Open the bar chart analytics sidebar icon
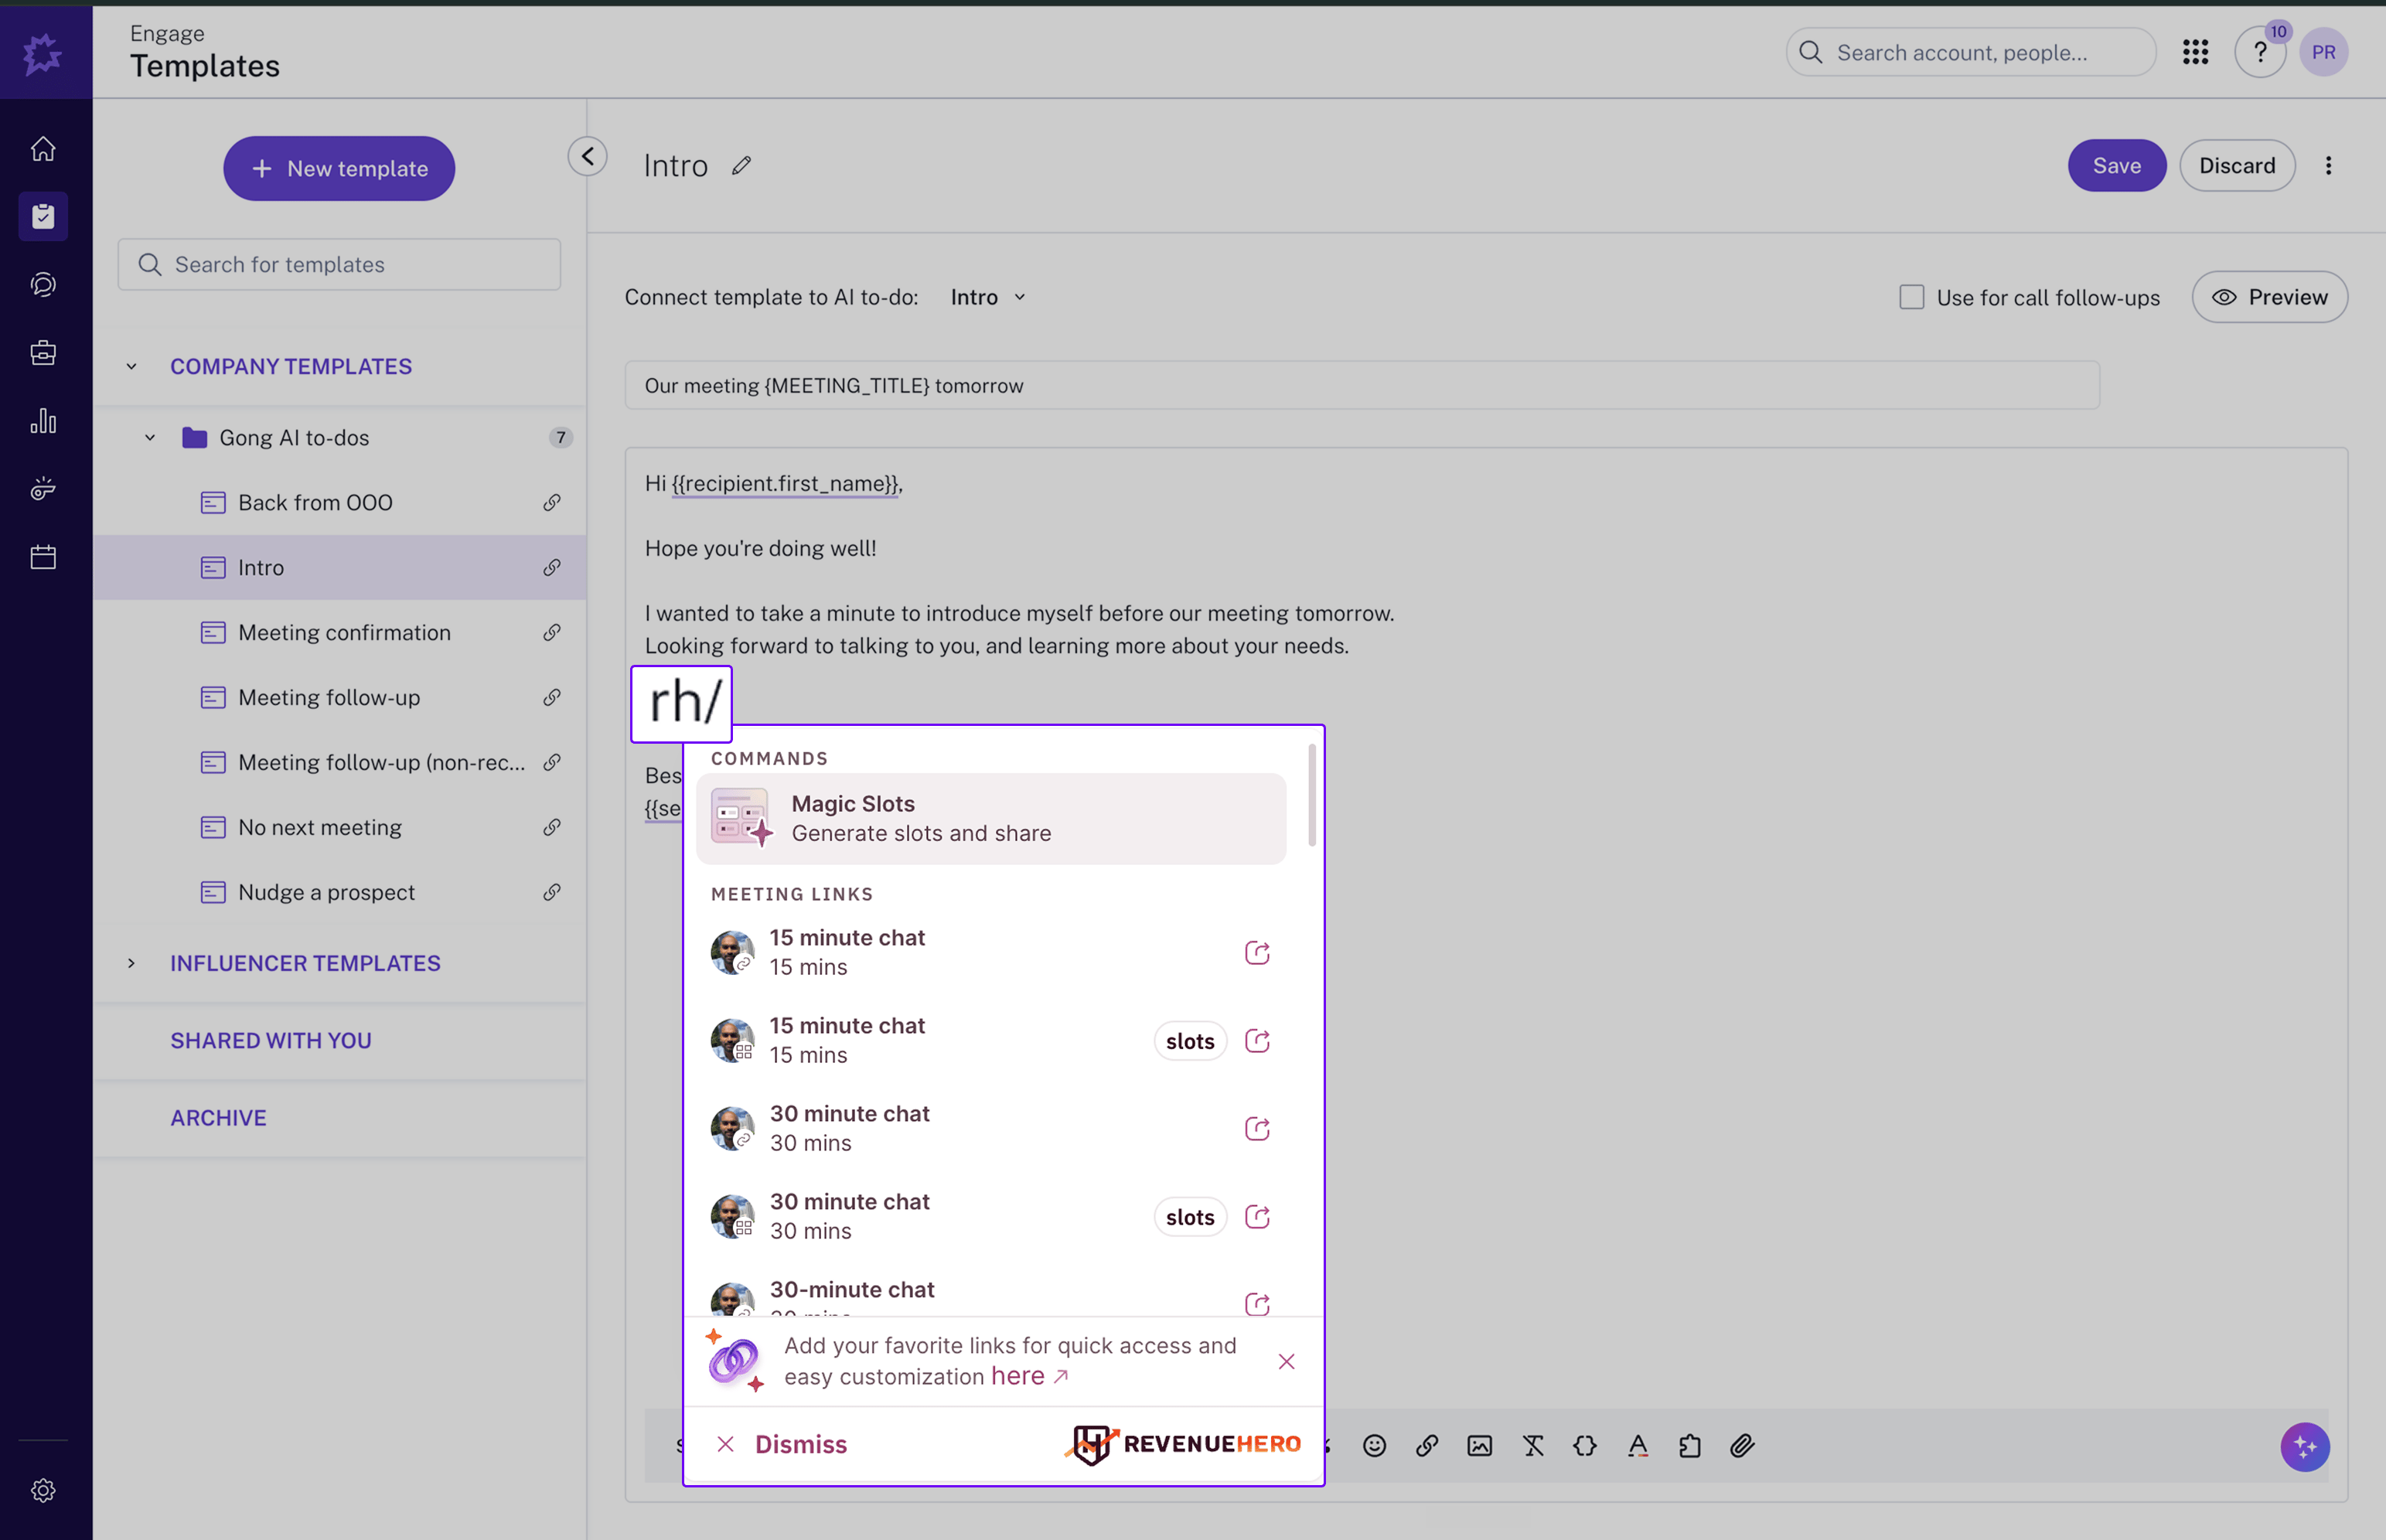The image size is (2386, 1540). click(x=43, y=421)
